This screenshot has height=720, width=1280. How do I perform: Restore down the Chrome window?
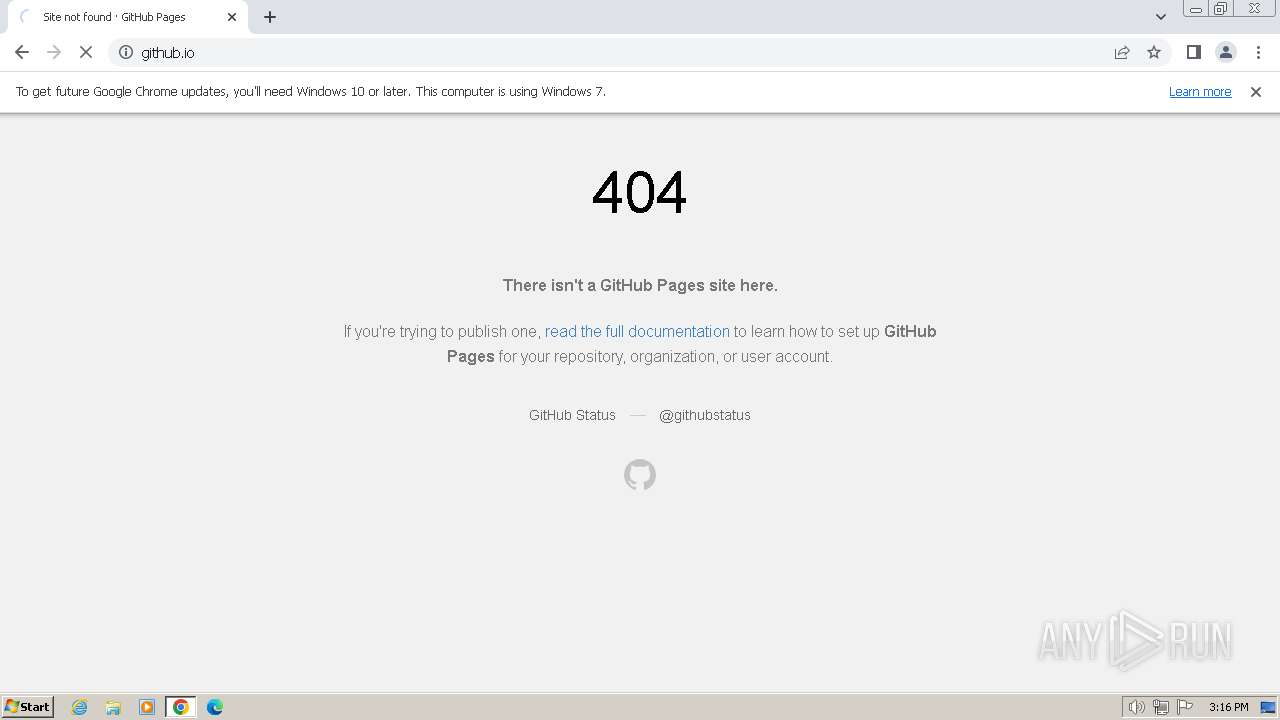pos(1221,8)
